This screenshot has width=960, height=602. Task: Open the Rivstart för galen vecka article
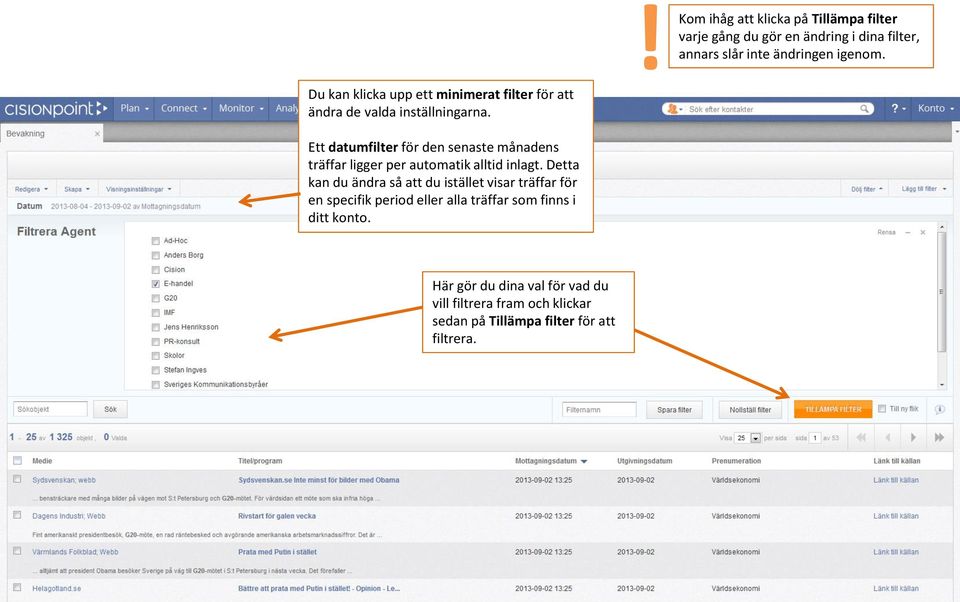[277, 516]
